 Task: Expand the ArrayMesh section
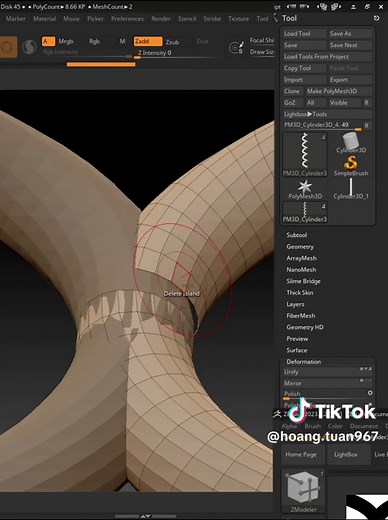(301, 258)
